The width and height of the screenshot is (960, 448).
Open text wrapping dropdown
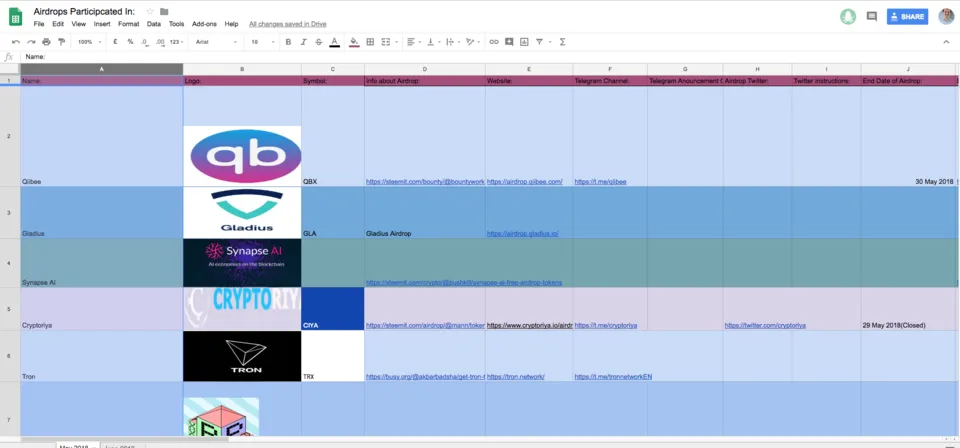452,42
